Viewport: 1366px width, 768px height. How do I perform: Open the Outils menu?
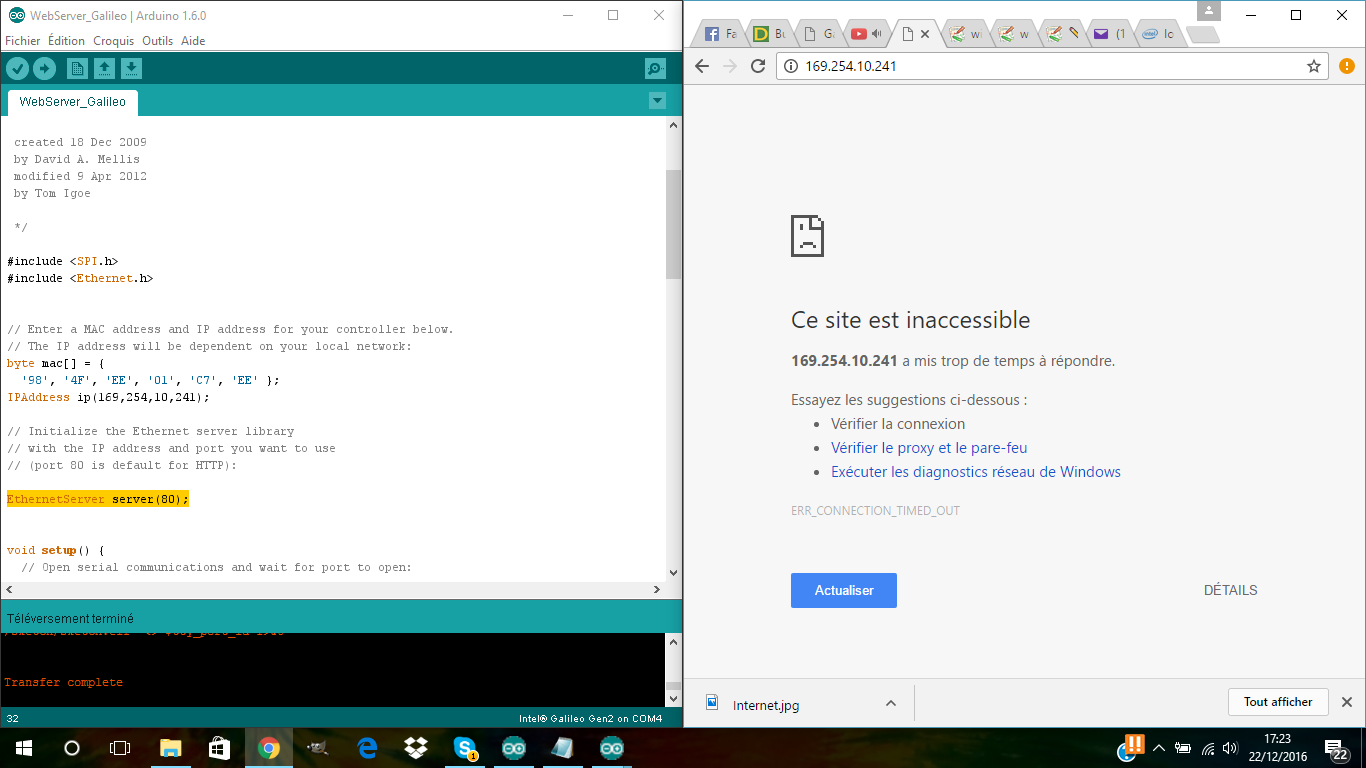[157, 41]
